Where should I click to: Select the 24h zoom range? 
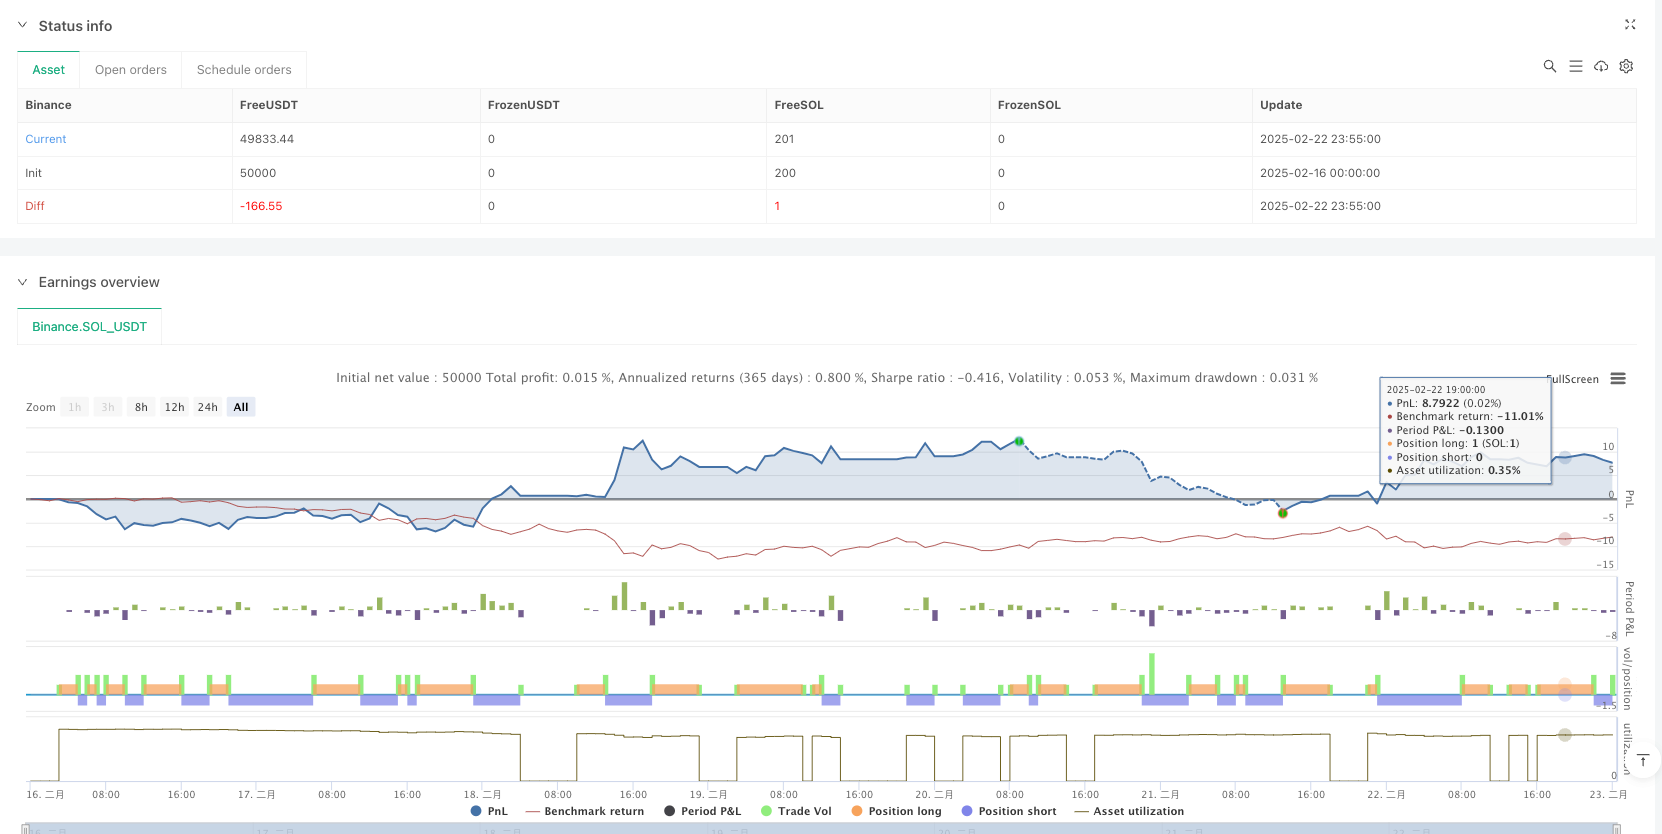pos(207,407)
